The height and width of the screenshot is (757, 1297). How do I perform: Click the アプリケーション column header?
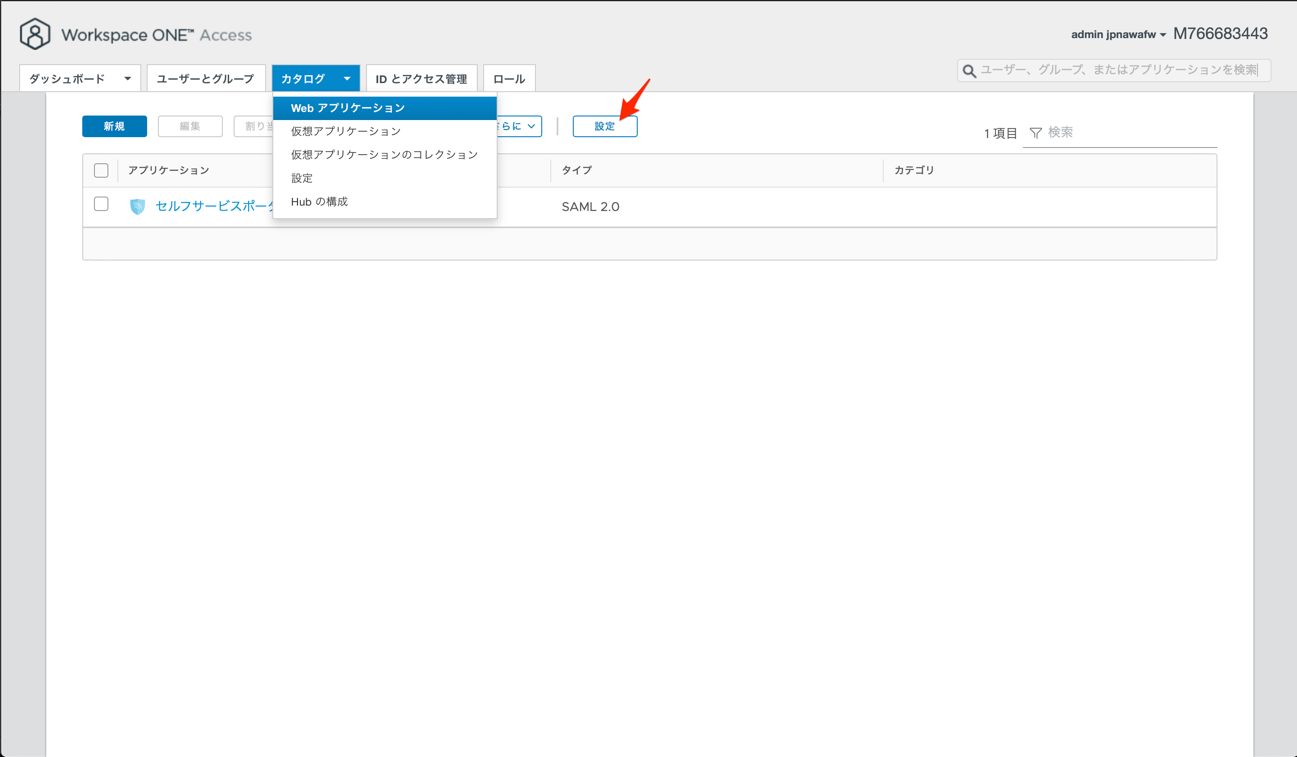click(169, 171)
